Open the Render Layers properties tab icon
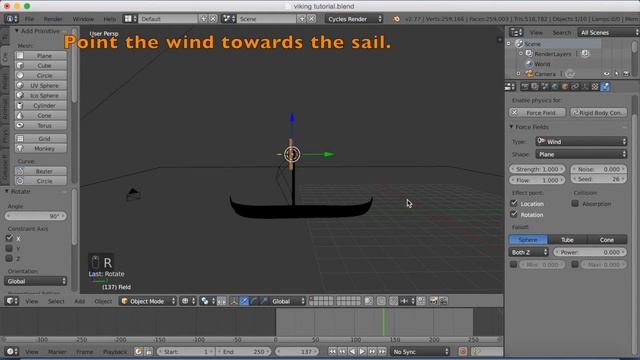Image resolution: width=640 pixels, height=360 pixels. pos(534,87)
